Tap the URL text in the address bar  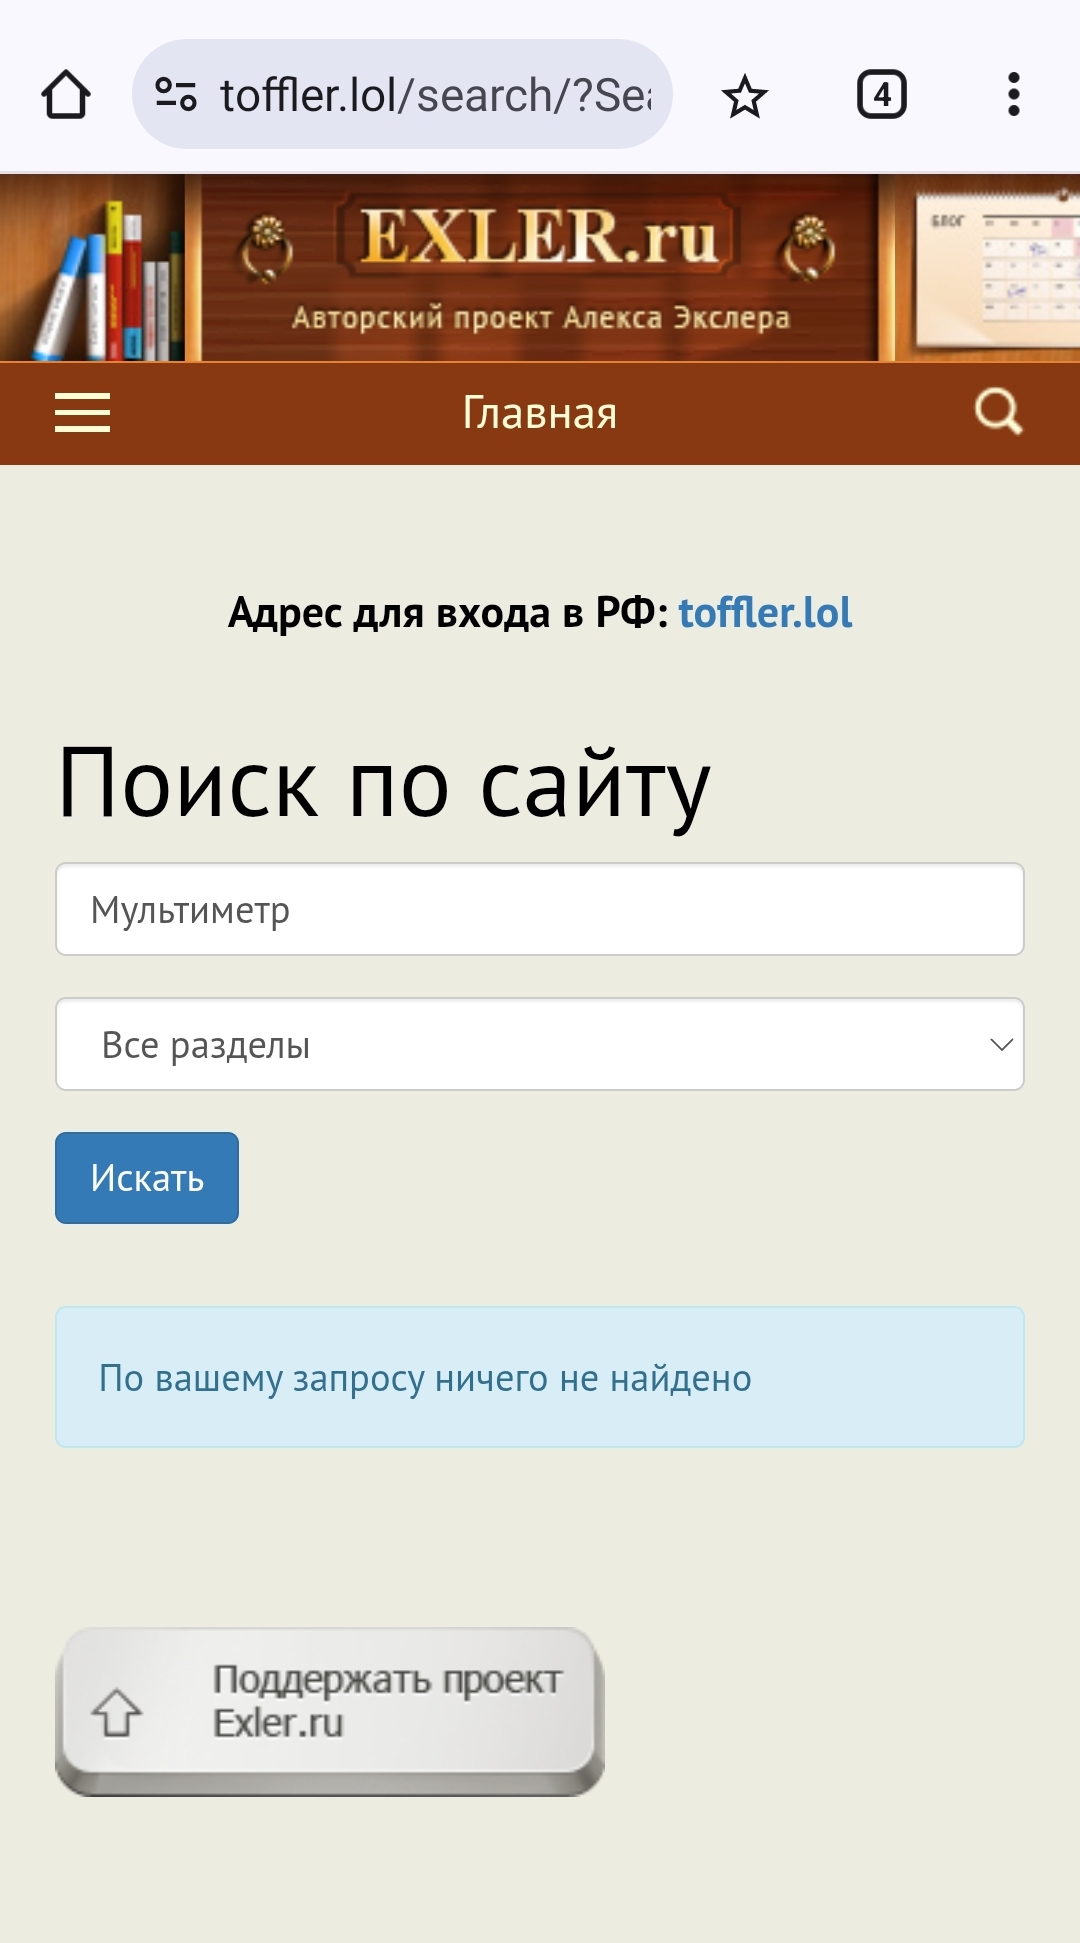tap(435, 95)
